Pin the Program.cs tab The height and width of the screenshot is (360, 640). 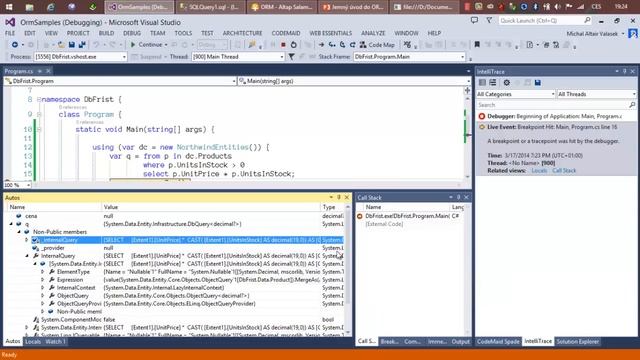click(x=40, y=71)
